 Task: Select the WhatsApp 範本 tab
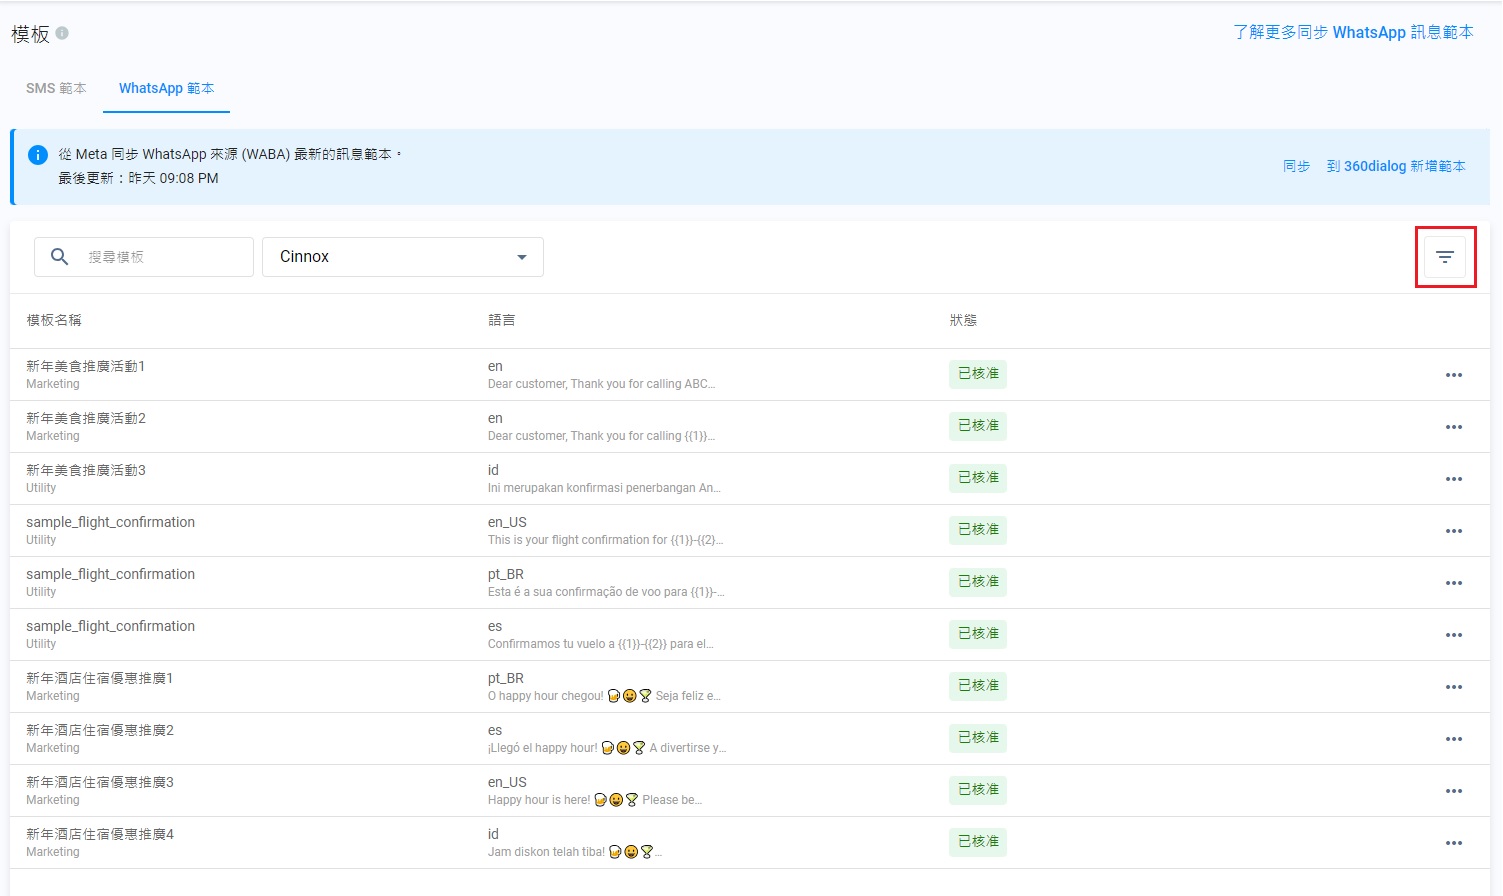166,88
